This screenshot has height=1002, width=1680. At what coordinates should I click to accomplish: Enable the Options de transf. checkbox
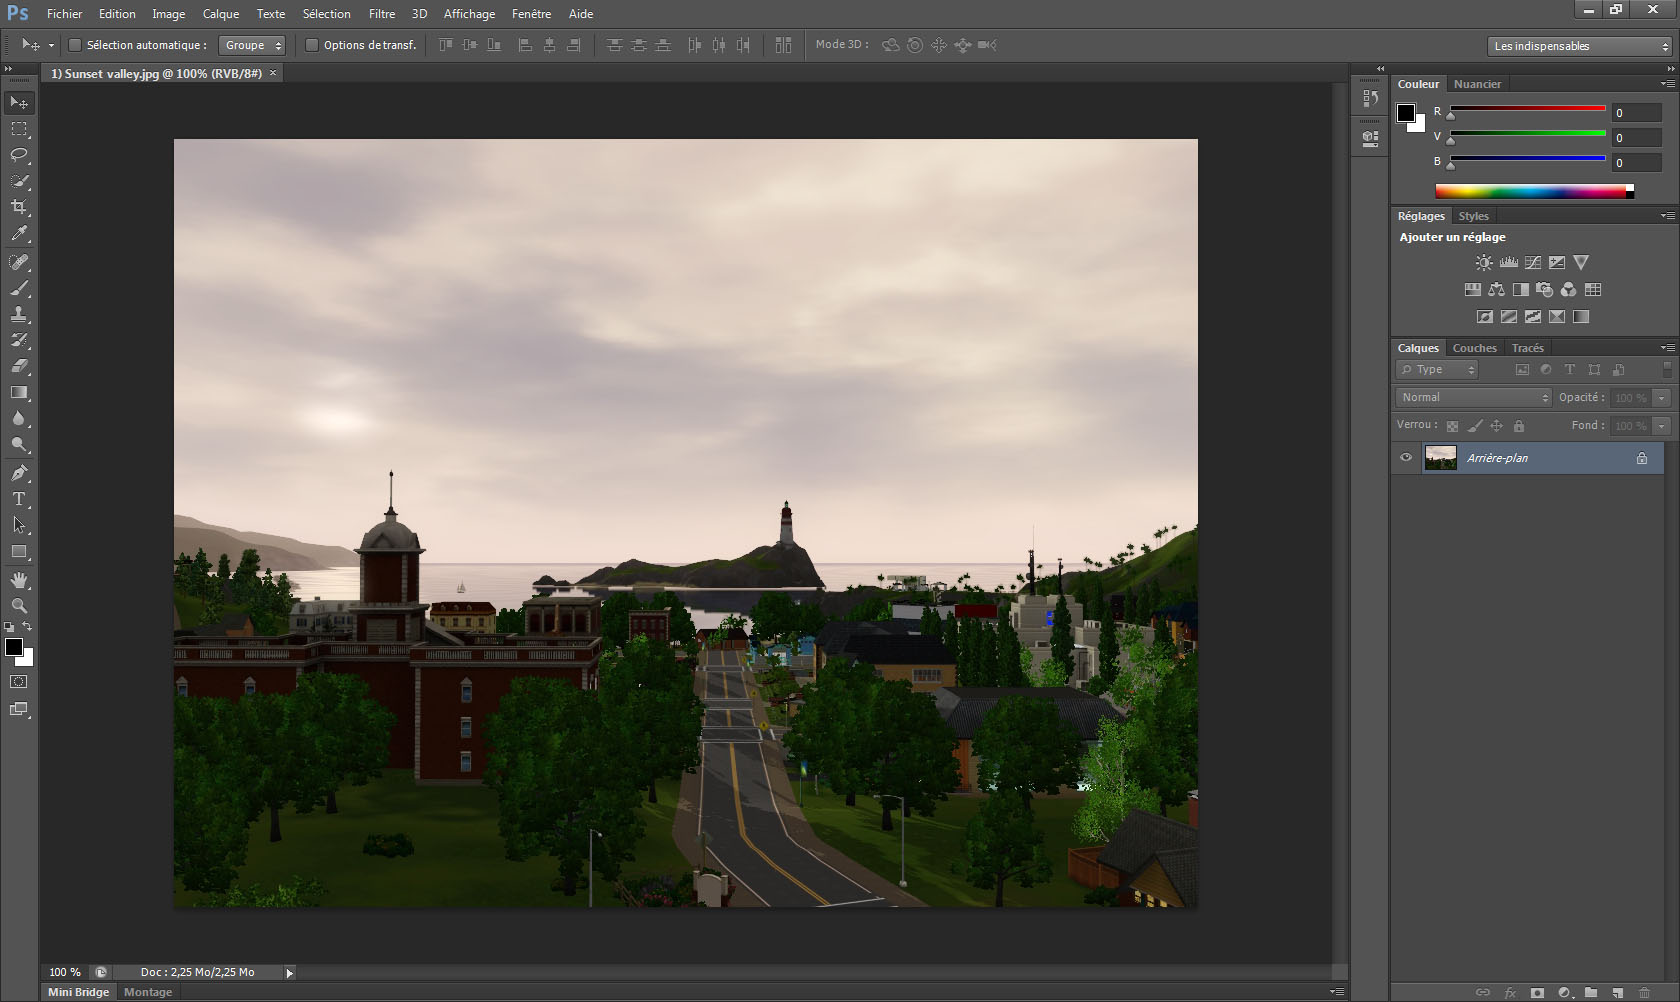311,45
